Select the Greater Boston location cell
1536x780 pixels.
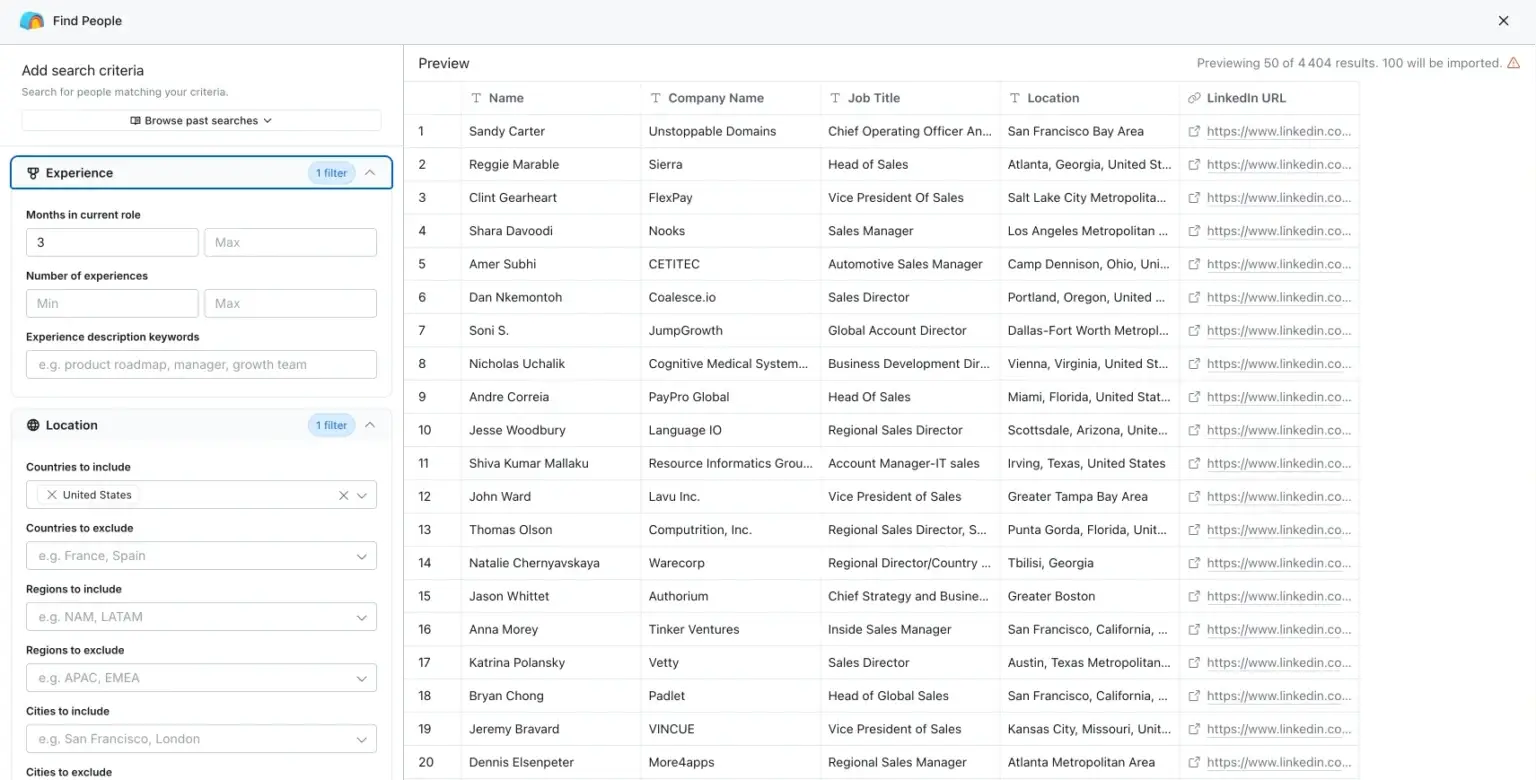tap(1090, 596)
